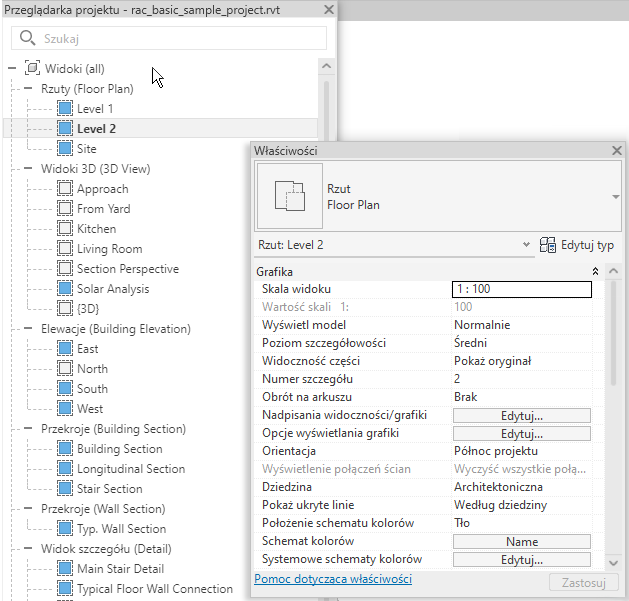Collapse the Widoki (all) tree node
Viewport: 629px width, 601px height.
click(12, 68)
